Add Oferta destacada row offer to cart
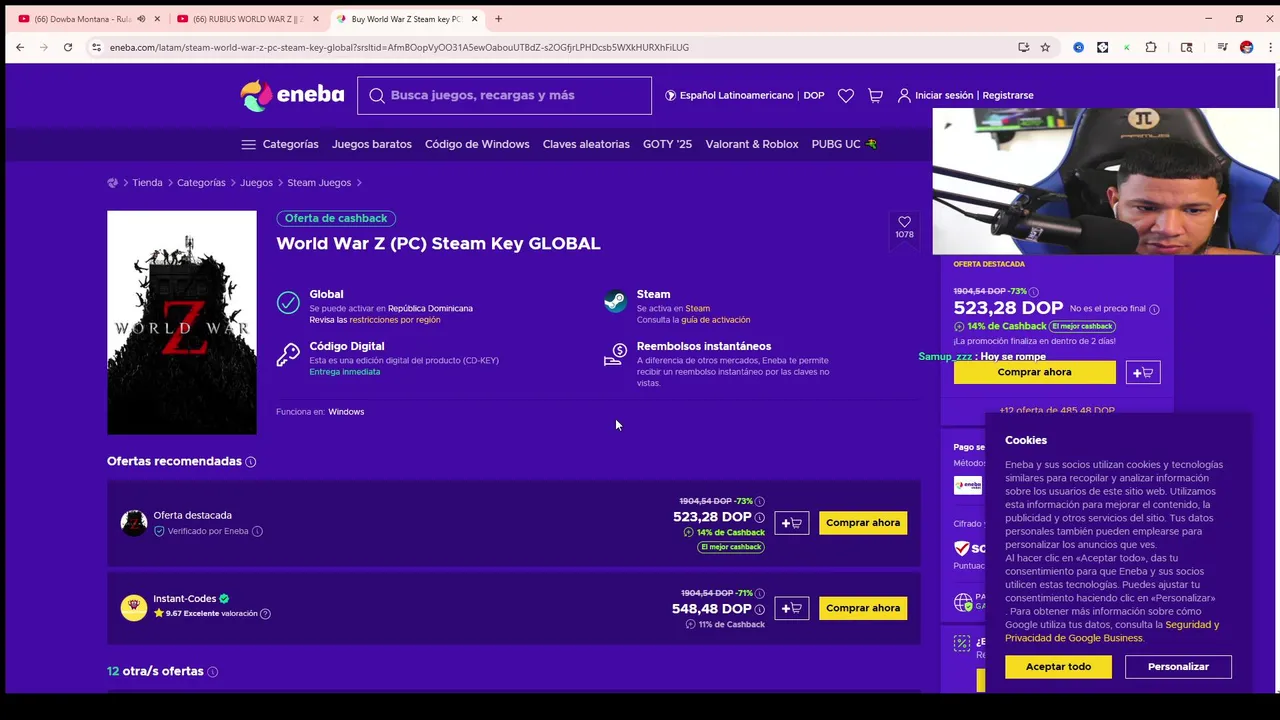1280x720 pixels. (791, 523)
